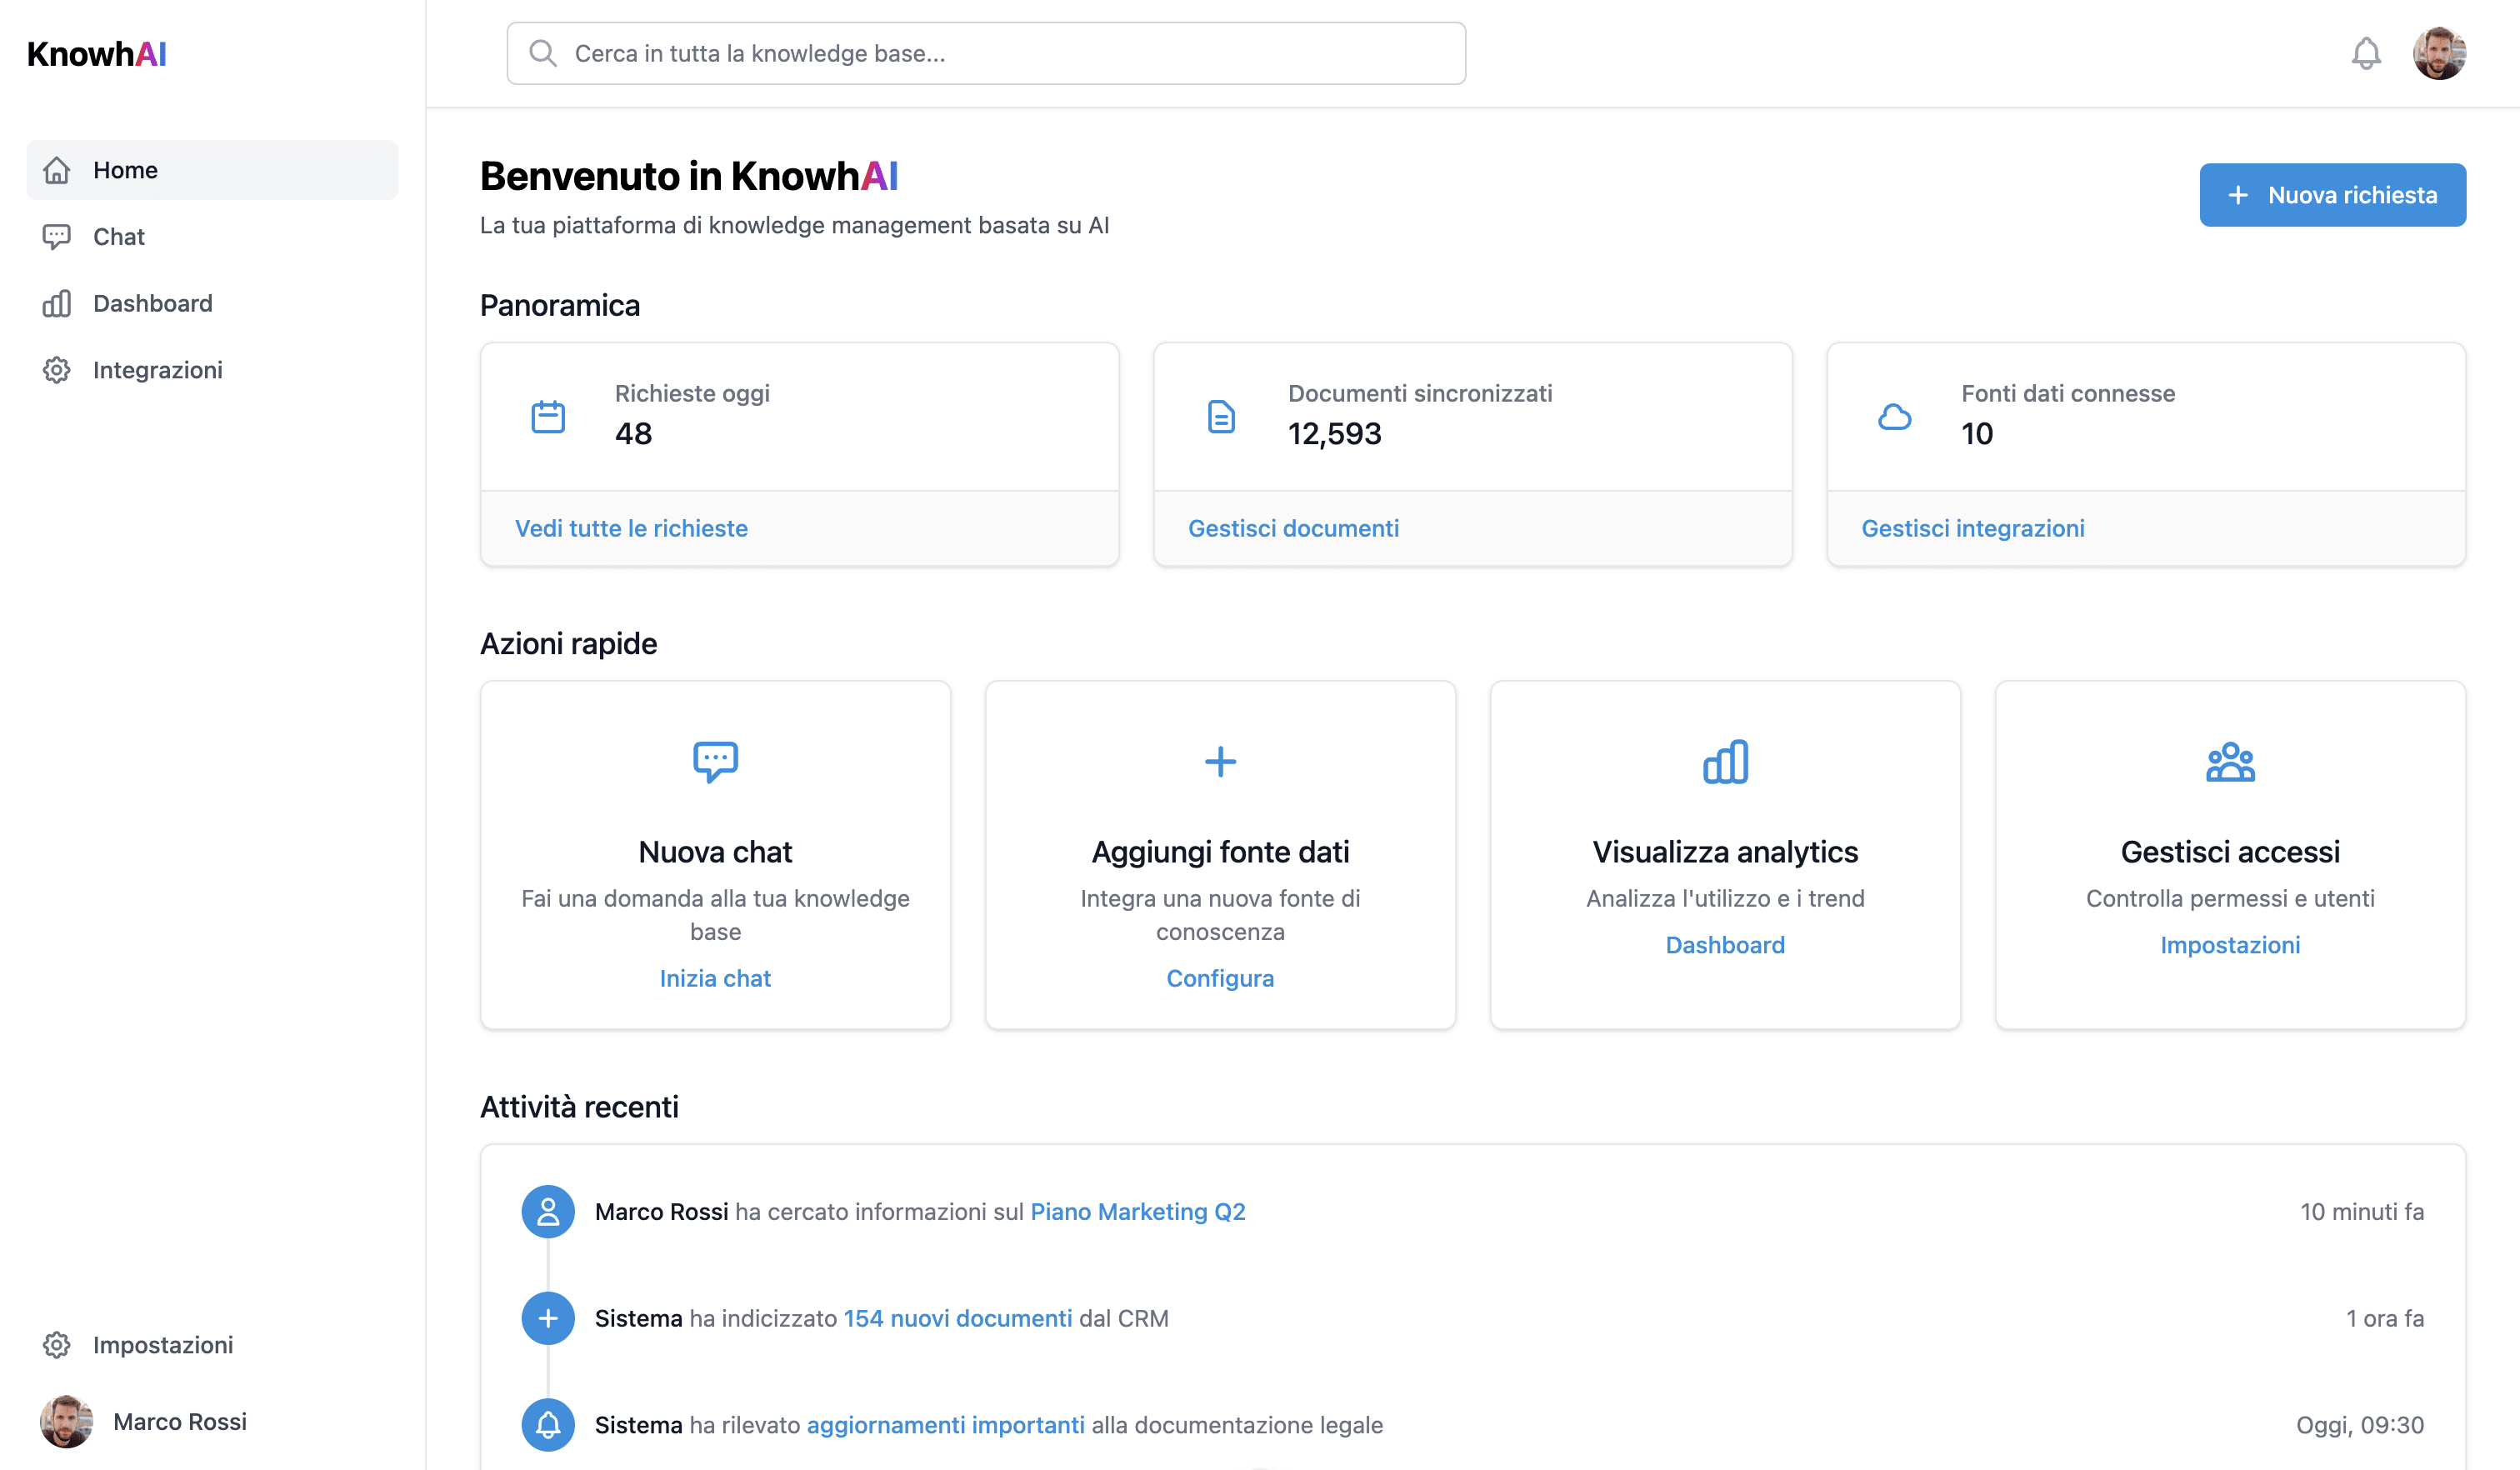Click Impostazioni link in Gestisci accessi card
Screen dimensions: 2520x1470
(x=2230, y=945)
